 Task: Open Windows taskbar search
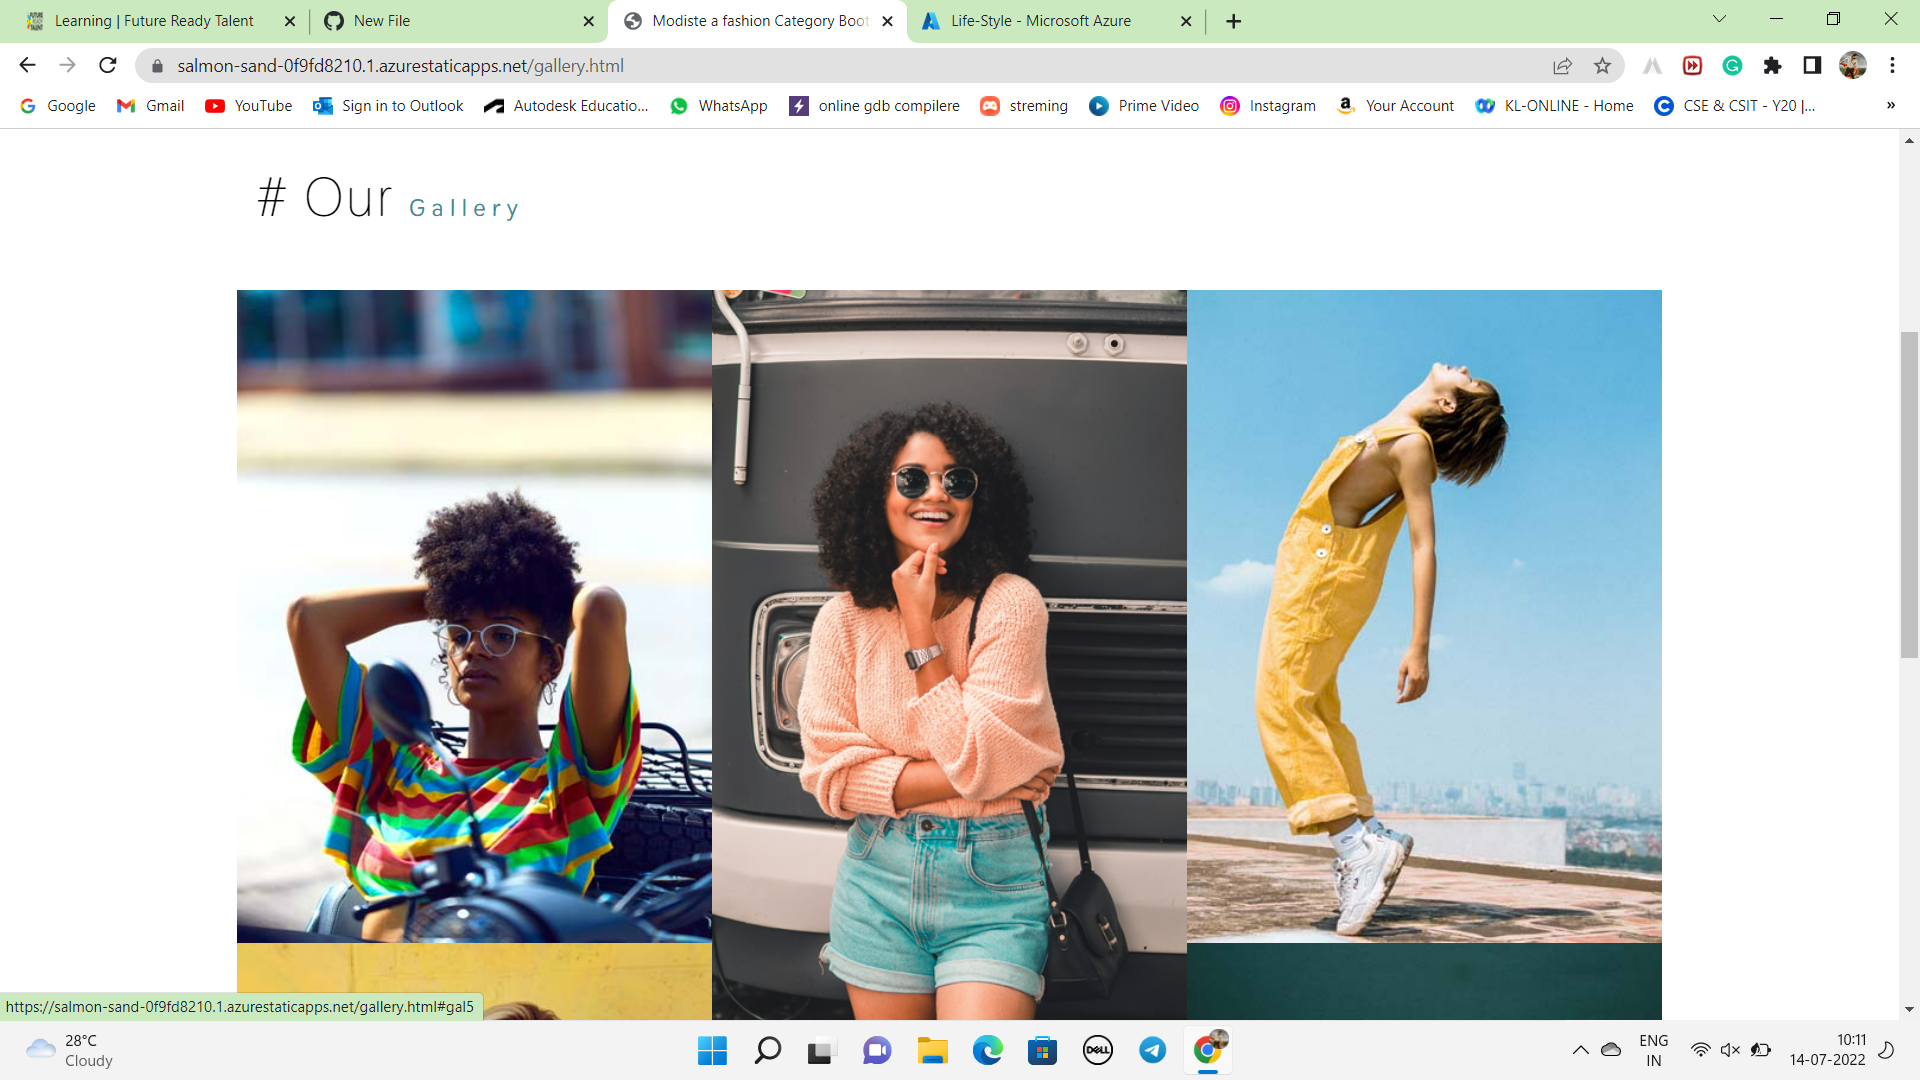767,1050
